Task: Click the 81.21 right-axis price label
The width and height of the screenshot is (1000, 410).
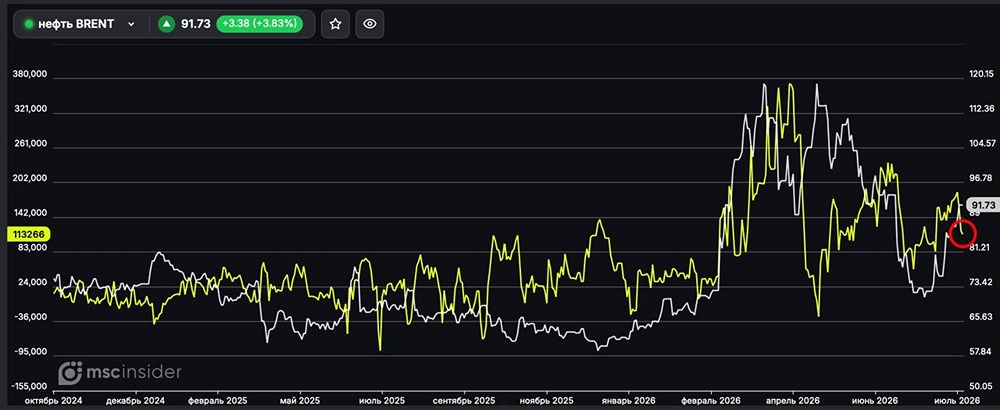Action: tap(982, 247)
